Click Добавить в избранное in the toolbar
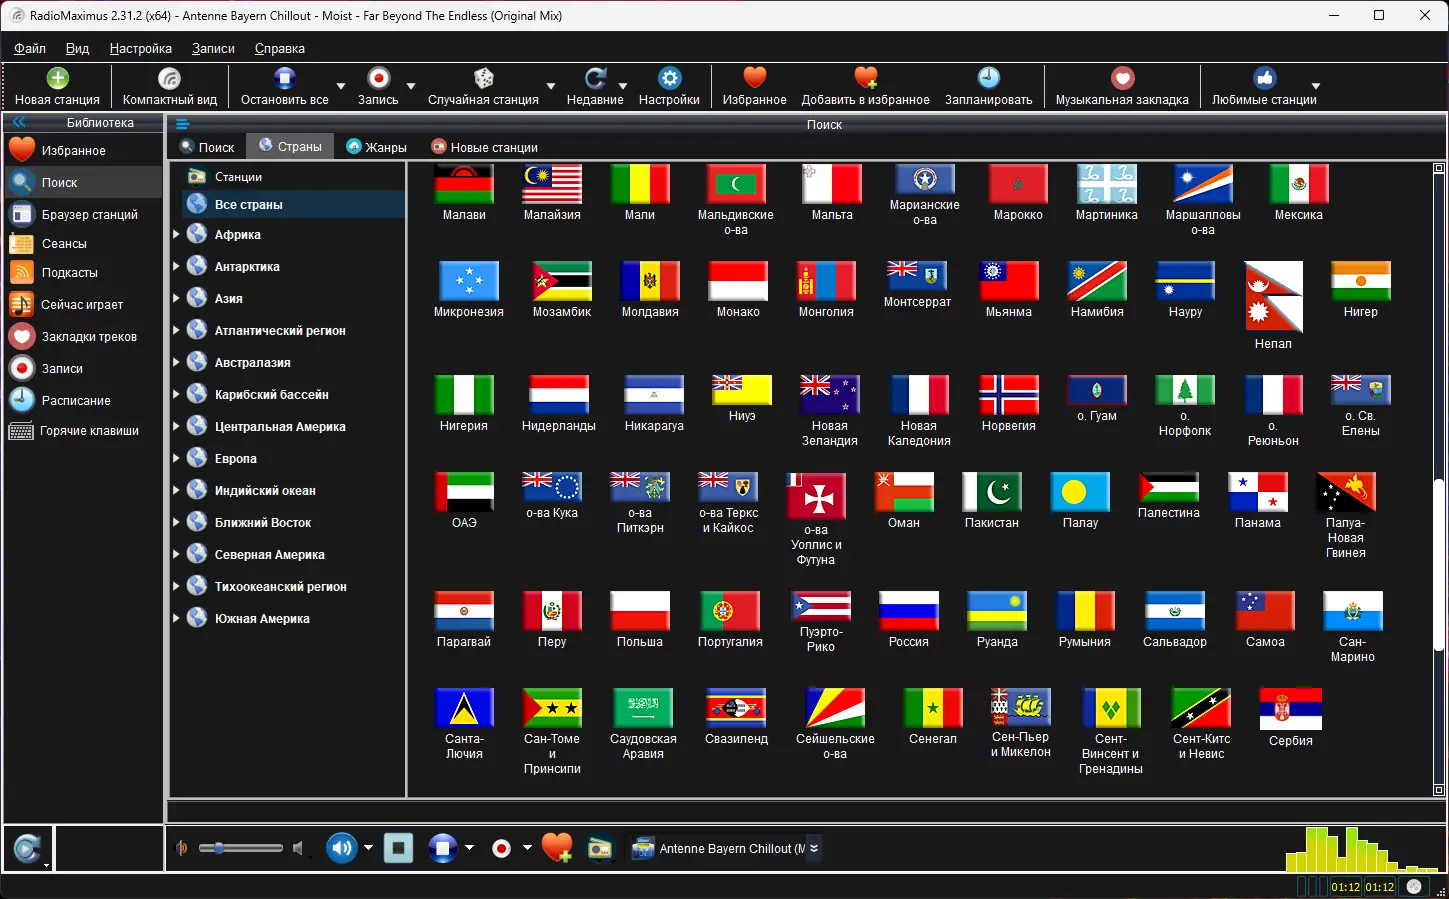This screenshot has height=899, width=1449. pos(865,86)
